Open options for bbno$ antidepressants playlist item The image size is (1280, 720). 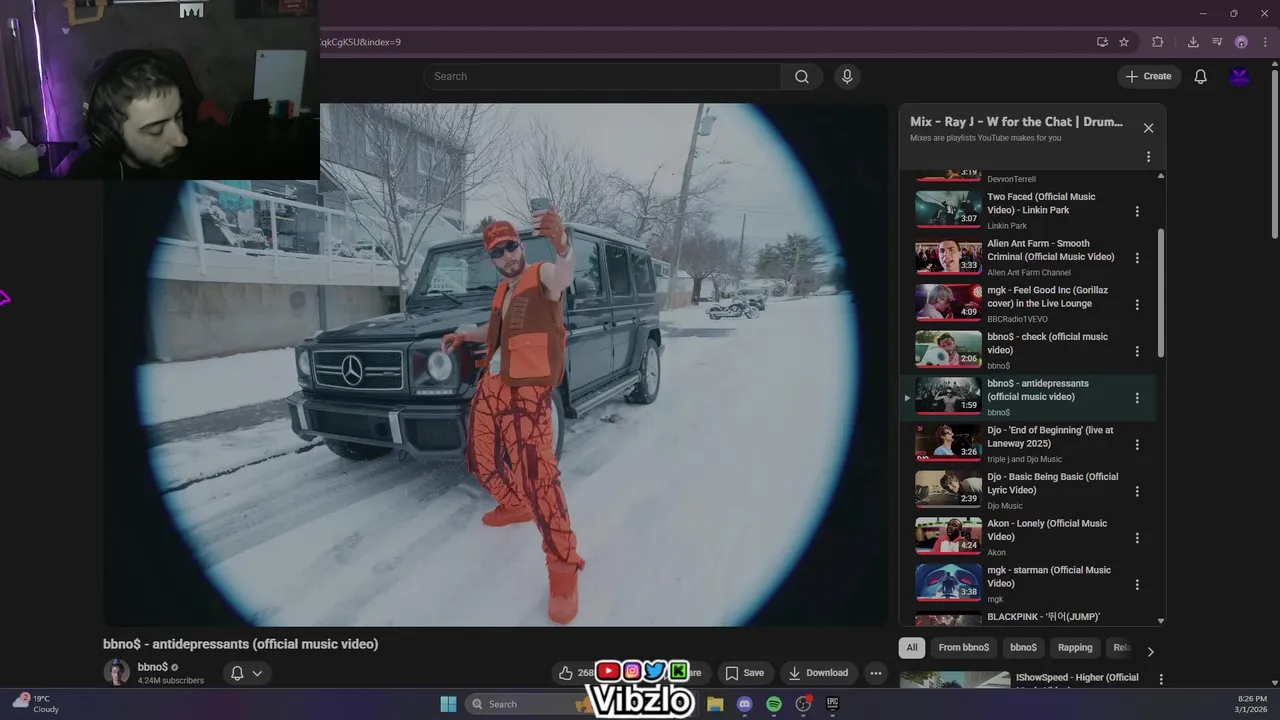point(1137,398)
